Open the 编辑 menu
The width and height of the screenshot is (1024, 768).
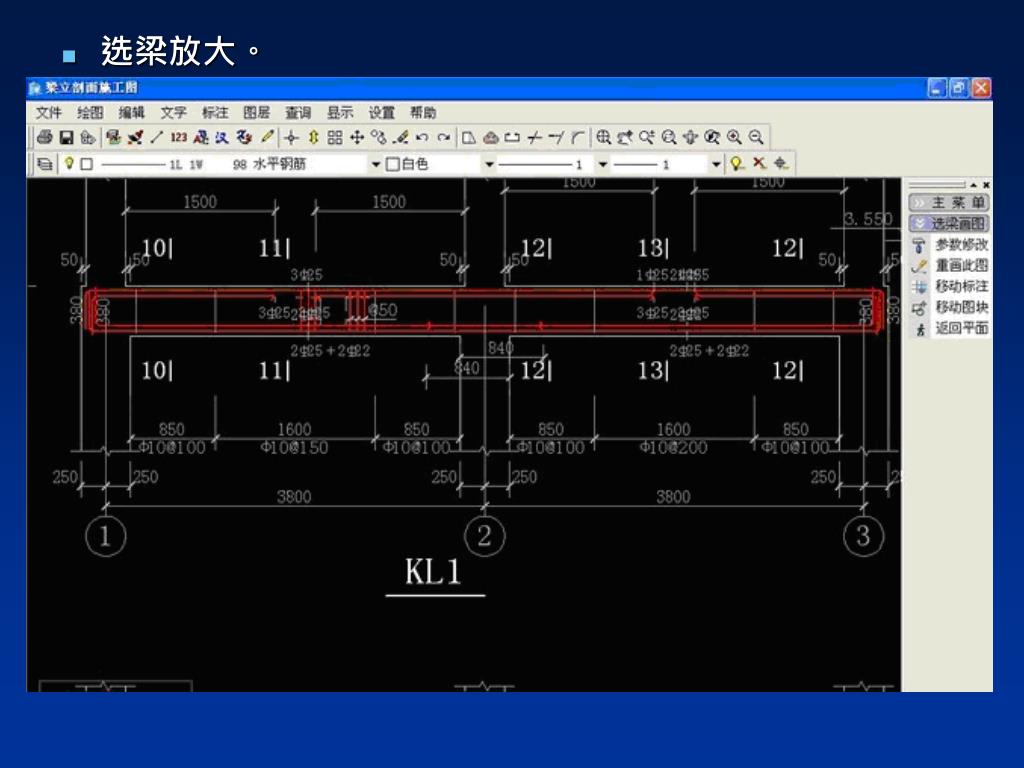coord(131,112)
